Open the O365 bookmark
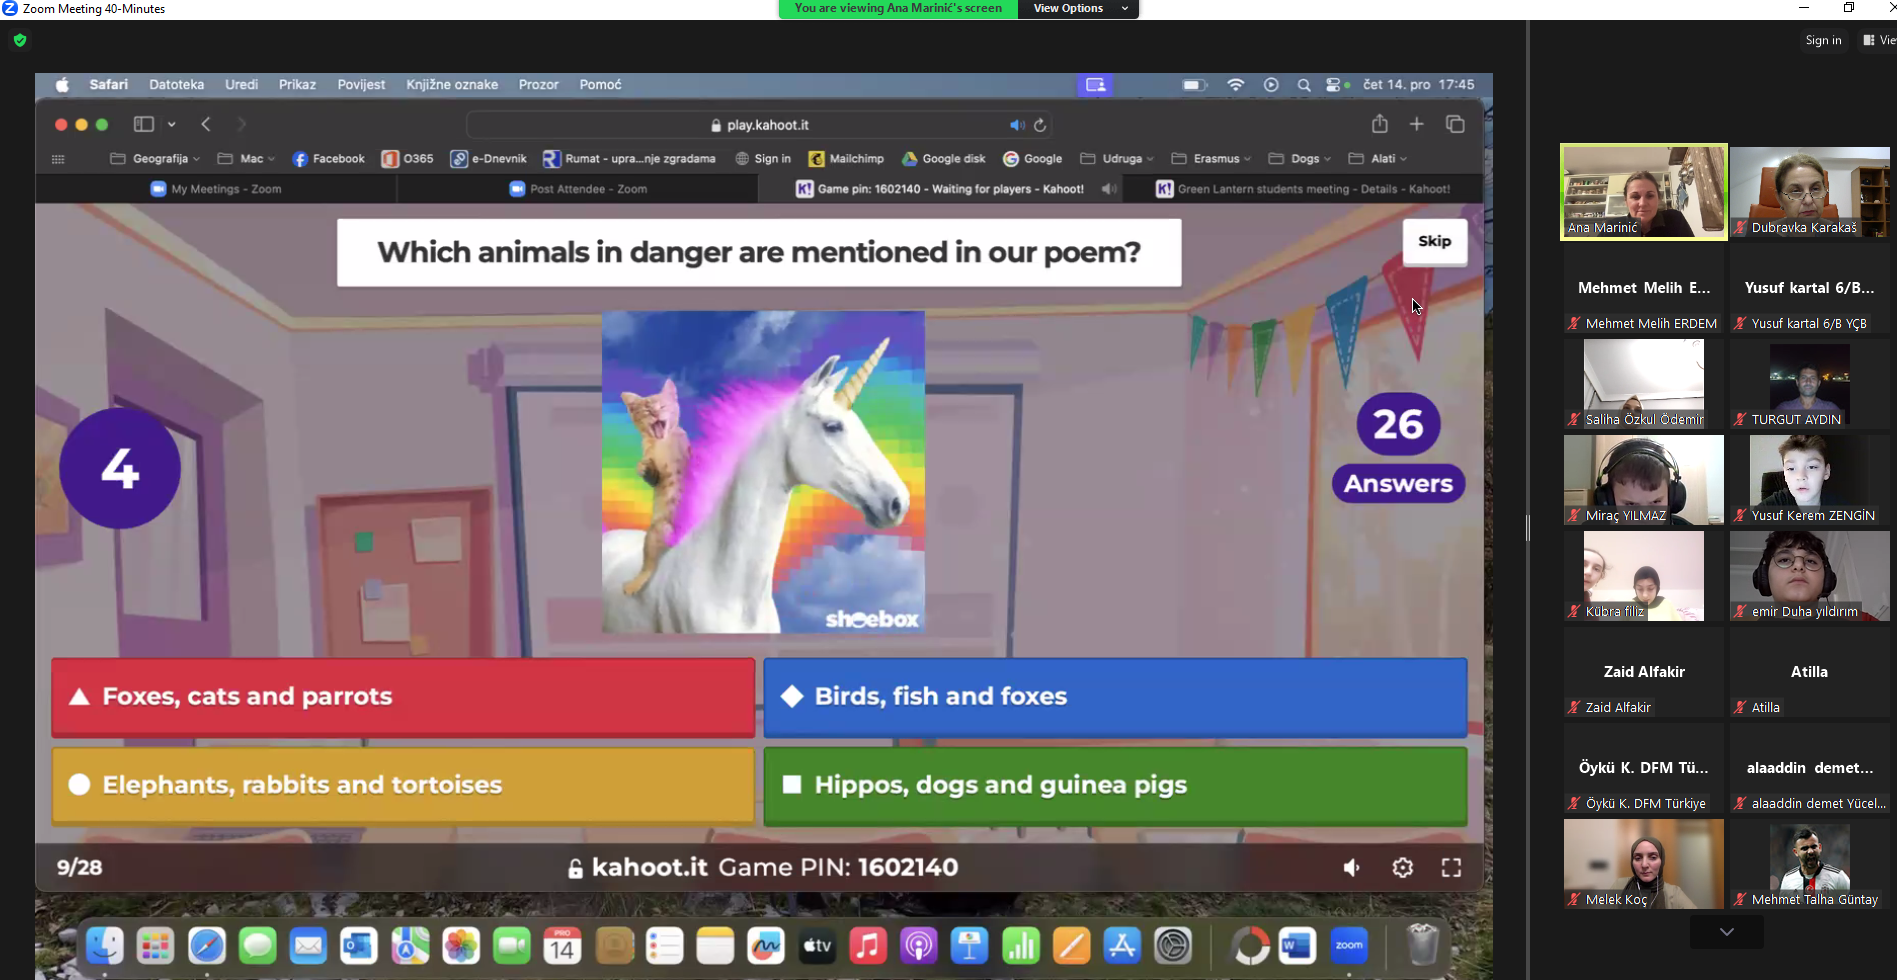The width and height of the screenshot is (1897, 980). (407, 159)
